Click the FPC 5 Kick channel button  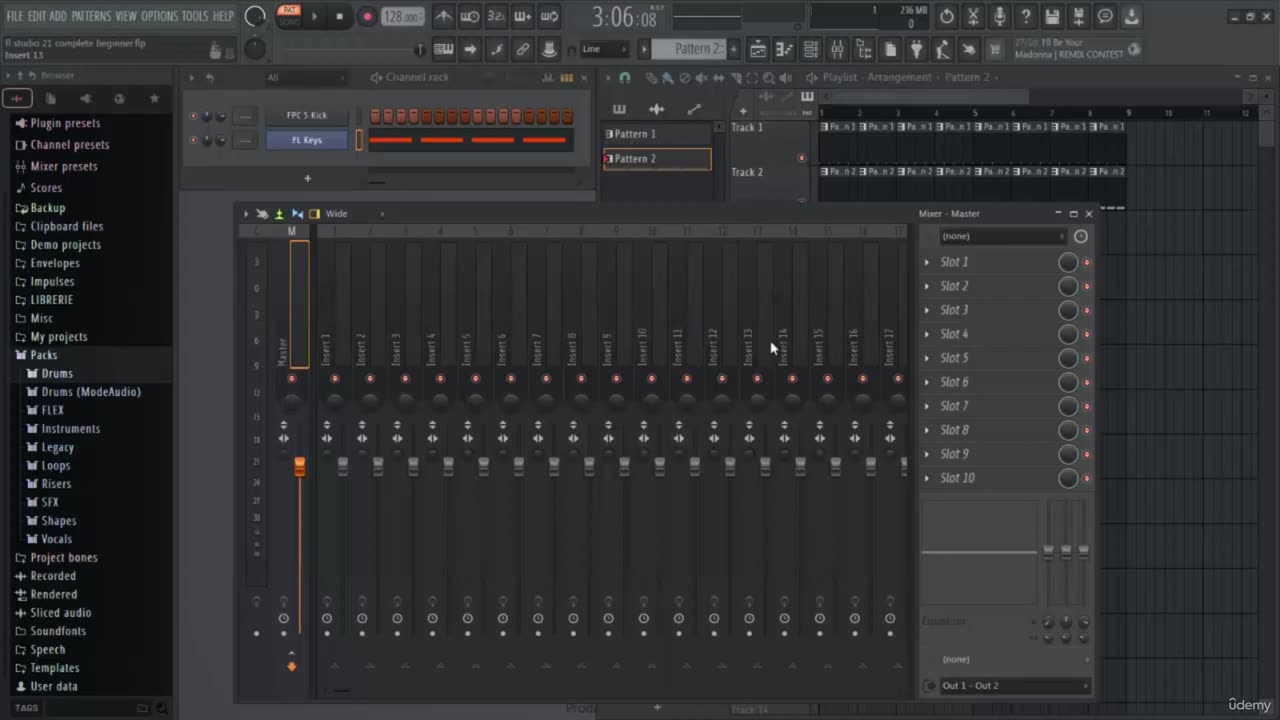click(307, 116)
